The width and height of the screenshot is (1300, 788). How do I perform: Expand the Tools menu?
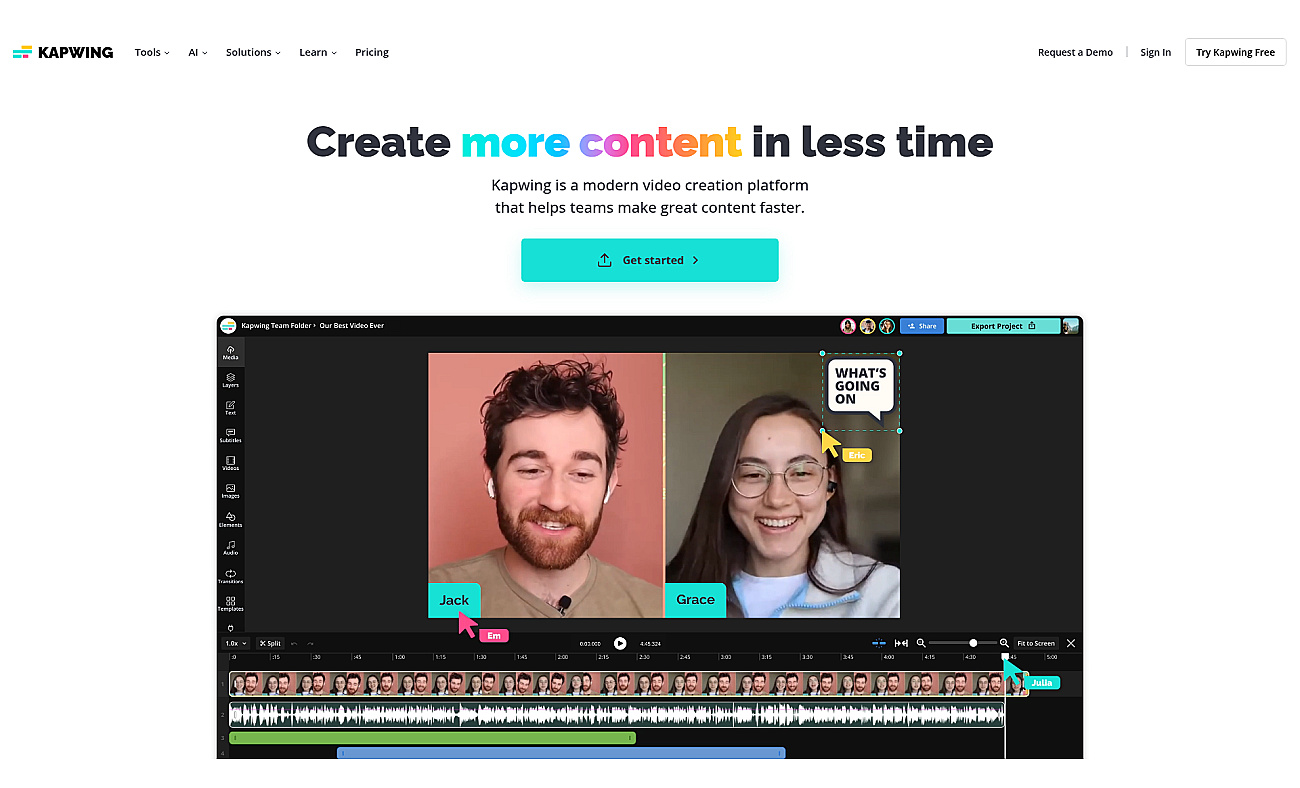pyautogui.click(x=152, y=52)
